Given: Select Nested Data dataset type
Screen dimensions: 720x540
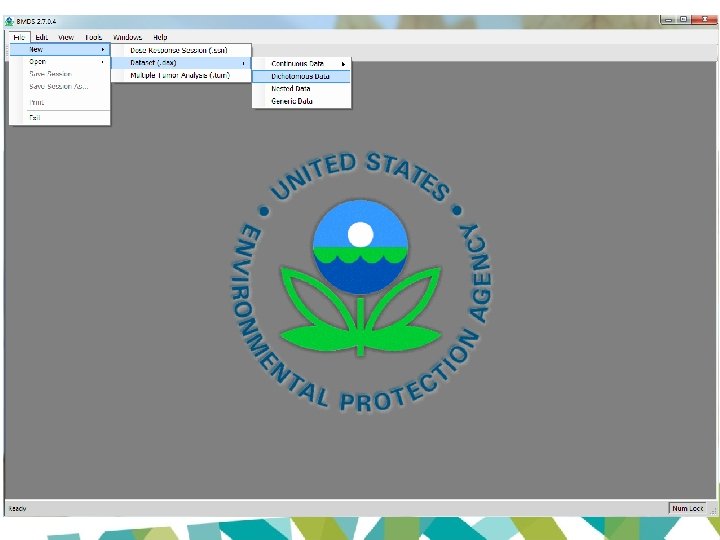Looking at the screenshot, I should 302,89.
